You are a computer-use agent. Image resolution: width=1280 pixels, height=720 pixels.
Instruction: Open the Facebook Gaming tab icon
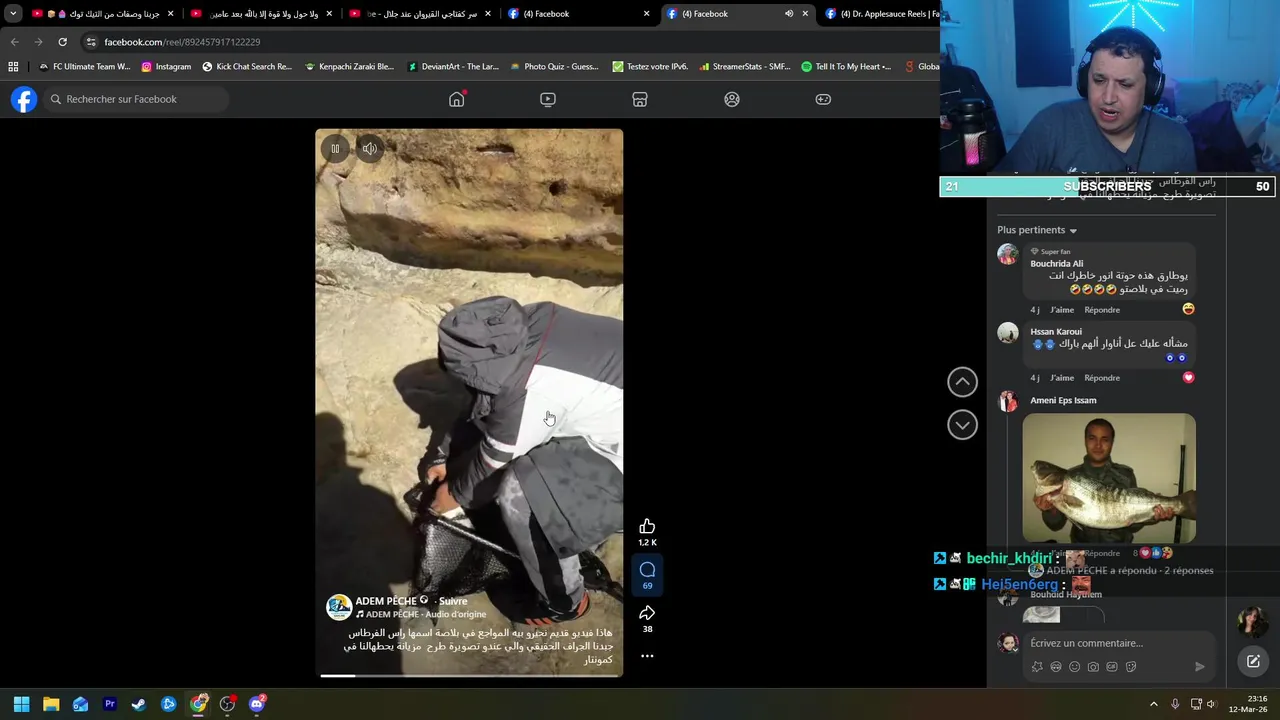point(823,99)
